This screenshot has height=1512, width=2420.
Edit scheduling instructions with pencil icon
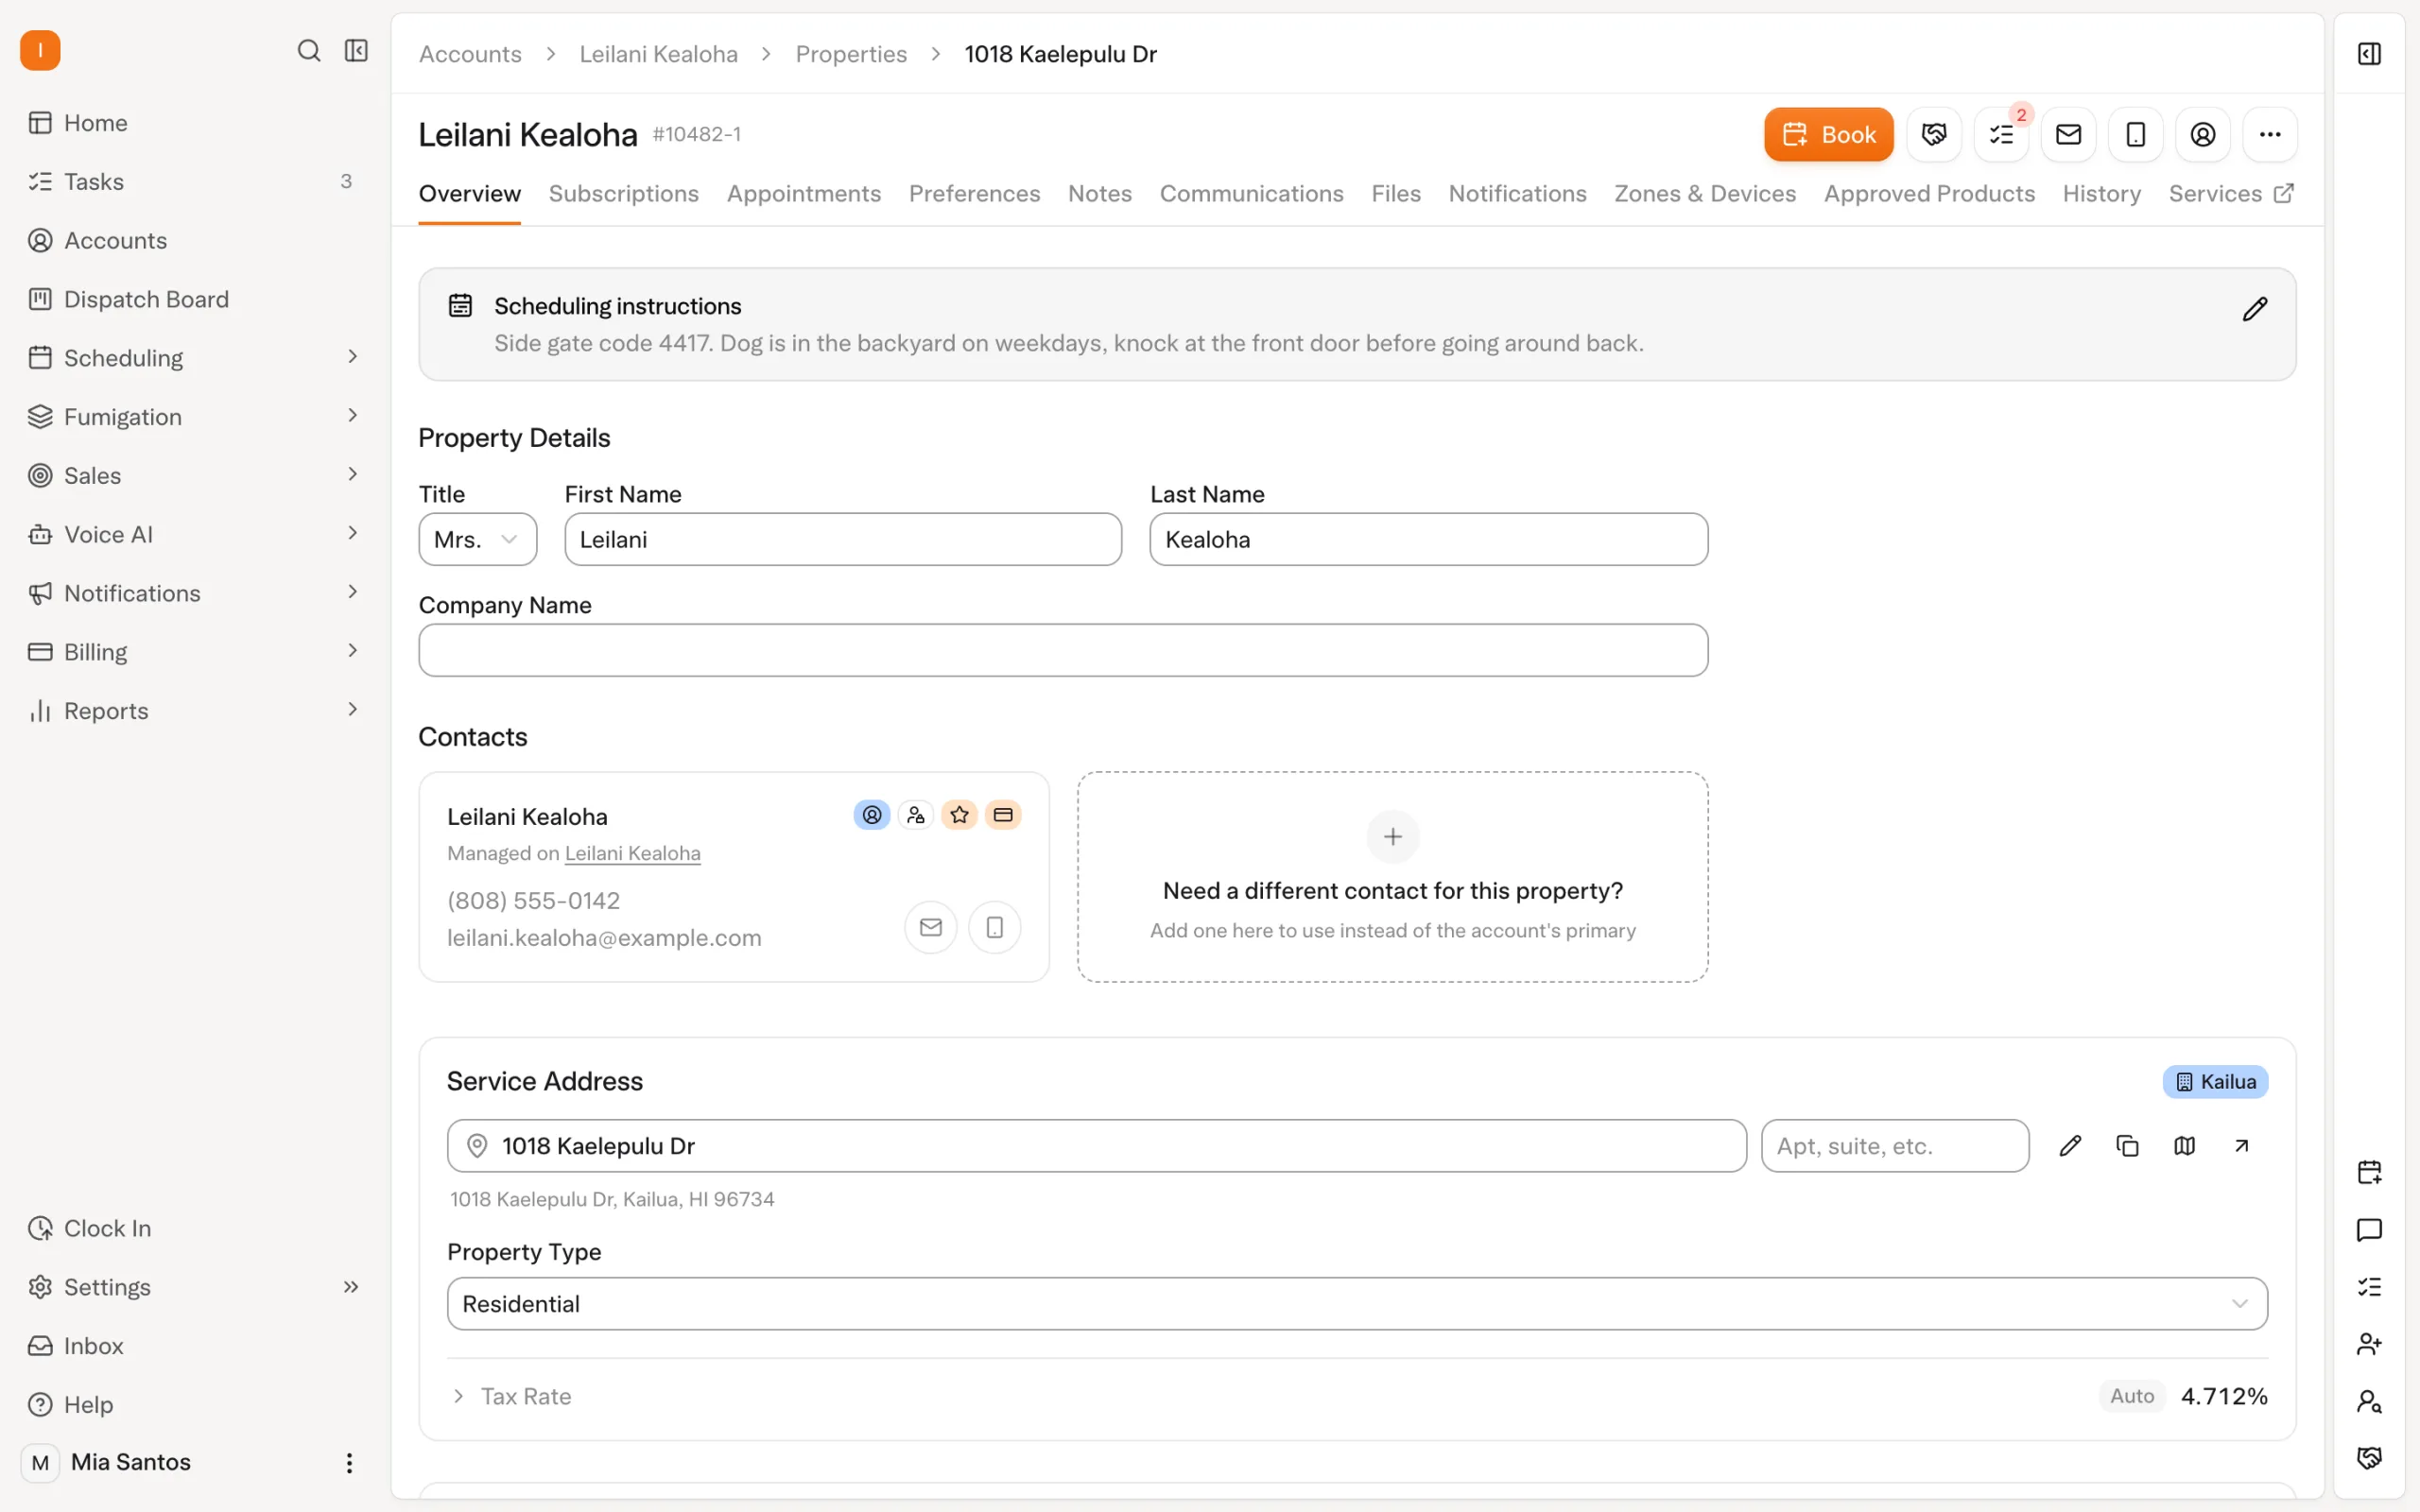[2254, 309]
